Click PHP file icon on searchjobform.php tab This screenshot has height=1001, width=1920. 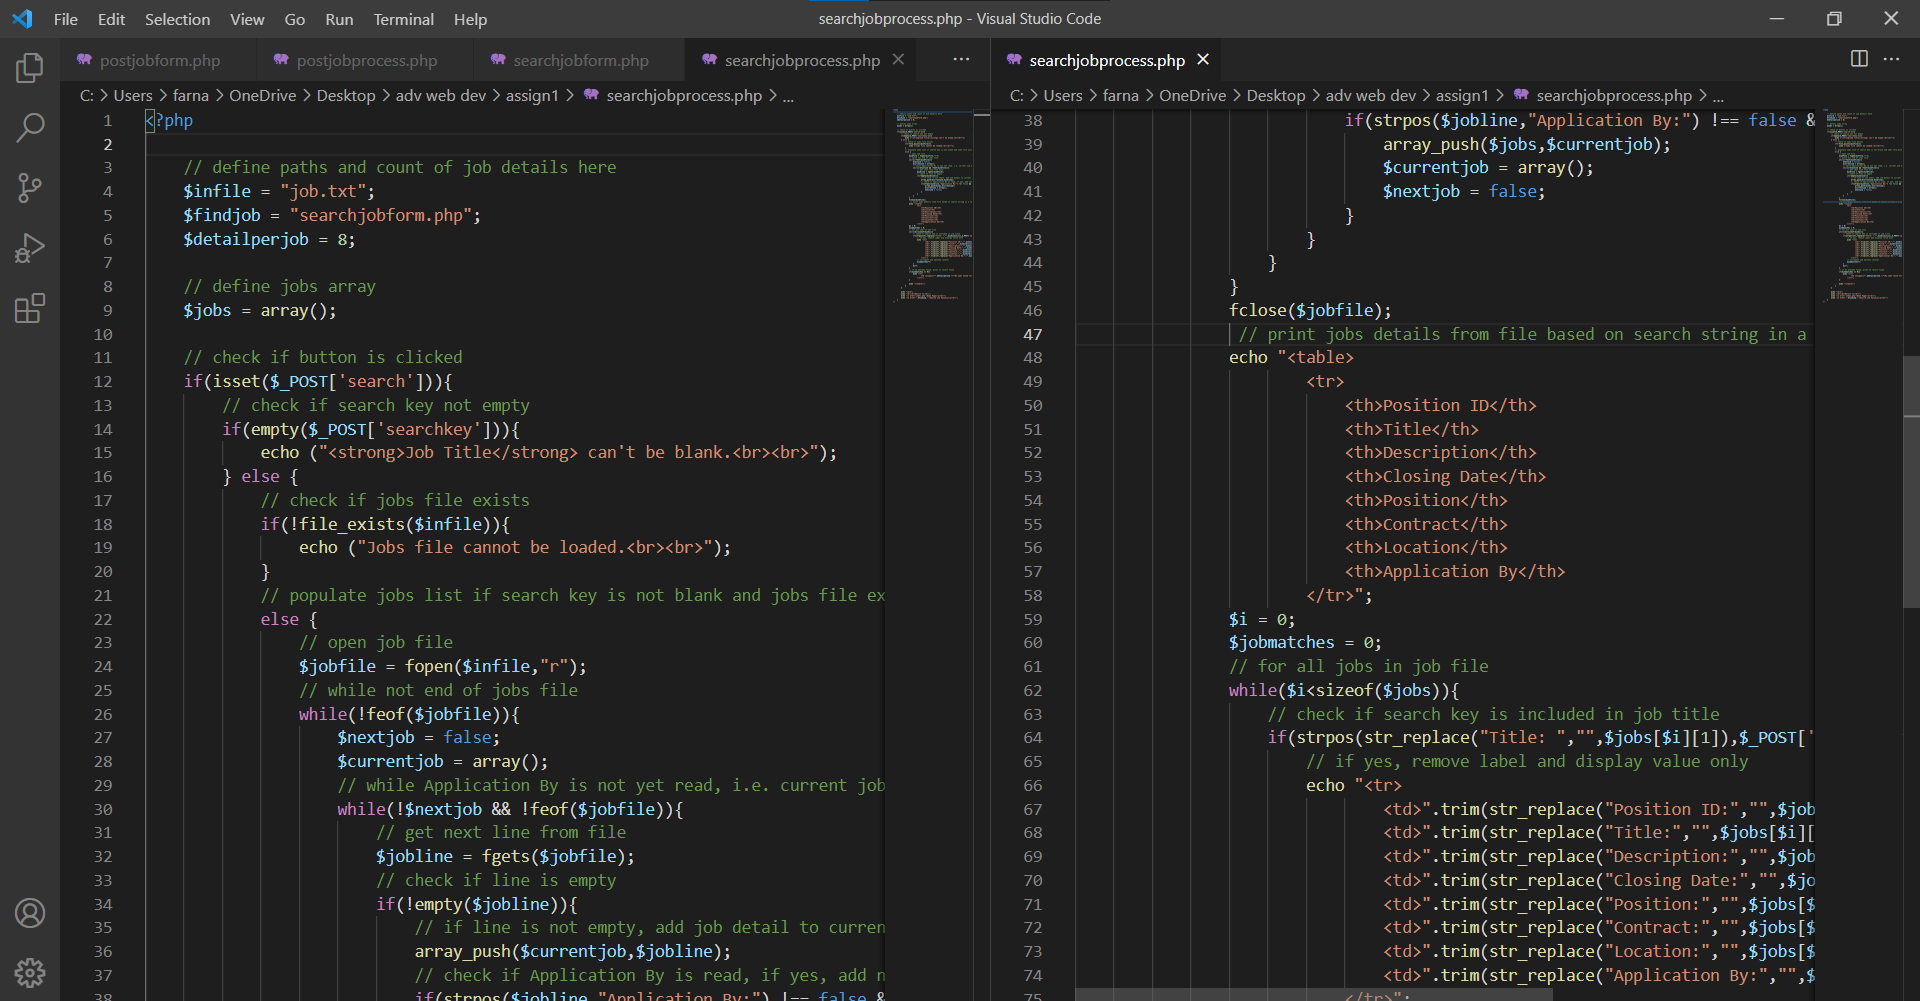(498, 60)
